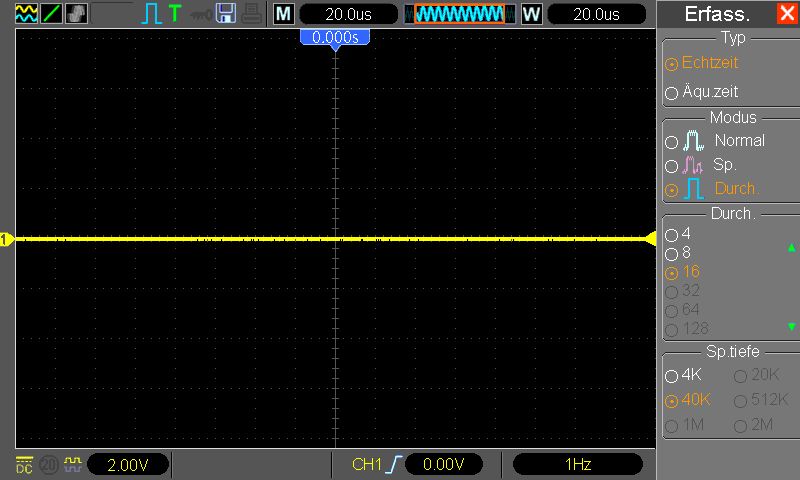Select 4K memory depth
The image size is (800, 480).
684,375
